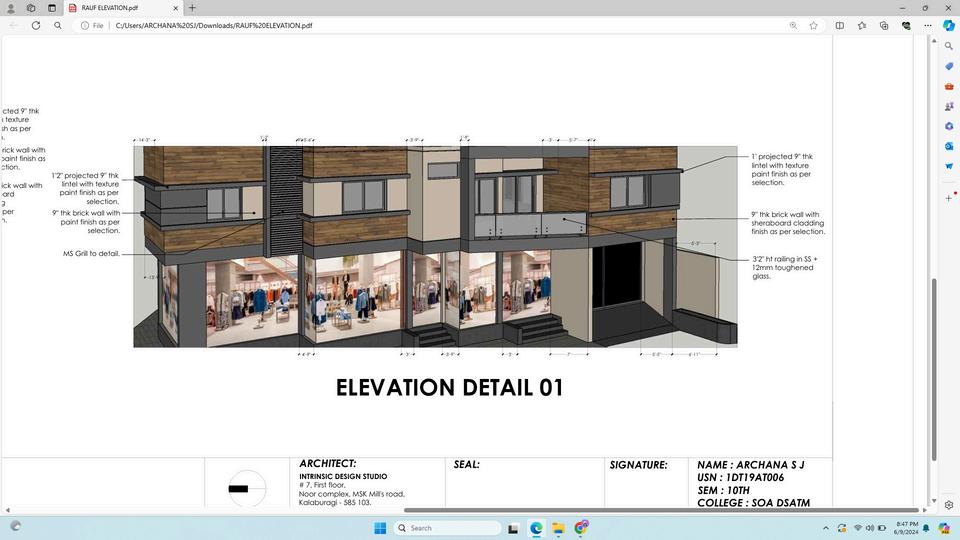Image resolution: width=960 pixels, height=540 pixels.
Task: Click the volume speaker tray icon
Action: pos(870,528)
